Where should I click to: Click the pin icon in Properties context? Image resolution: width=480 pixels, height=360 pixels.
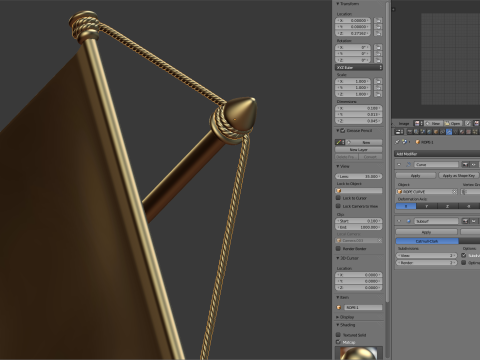pyautogui.click(x=397, y=142)
